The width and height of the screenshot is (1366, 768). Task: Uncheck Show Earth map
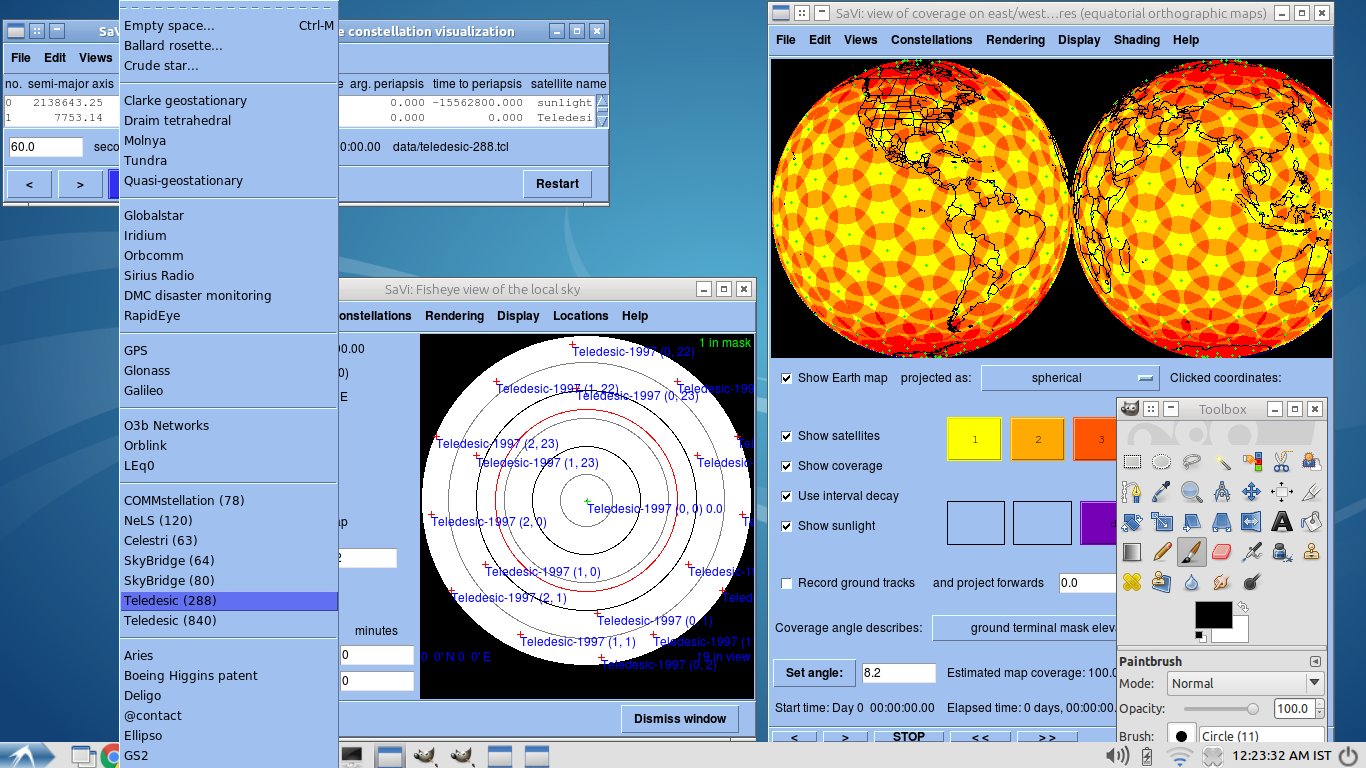coord(787,378)
